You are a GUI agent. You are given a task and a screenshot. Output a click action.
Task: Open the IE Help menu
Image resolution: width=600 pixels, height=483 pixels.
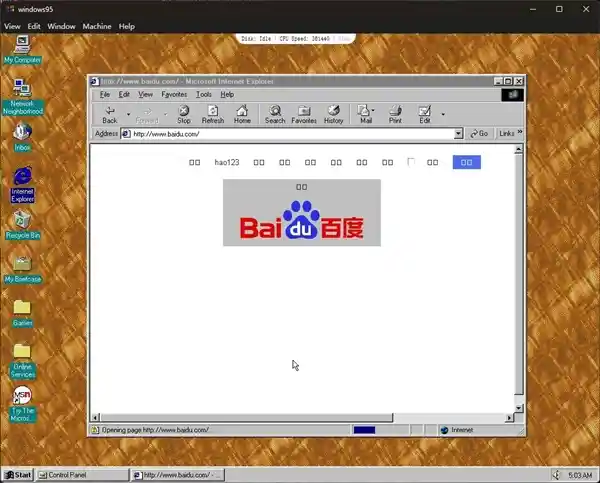pos(227,95)
